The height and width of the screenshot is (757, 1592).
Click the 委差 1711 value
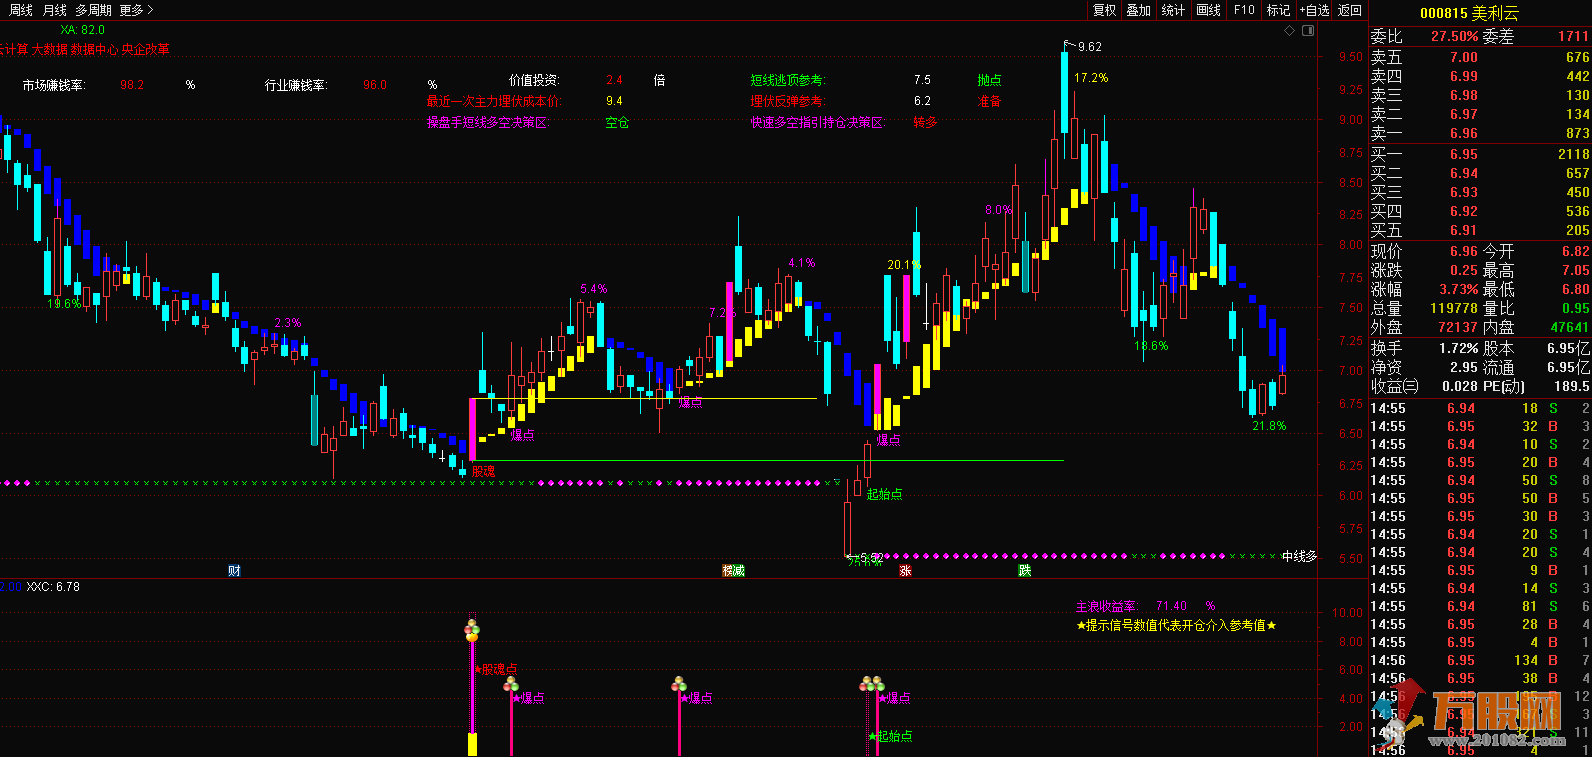click(1573, 36)
